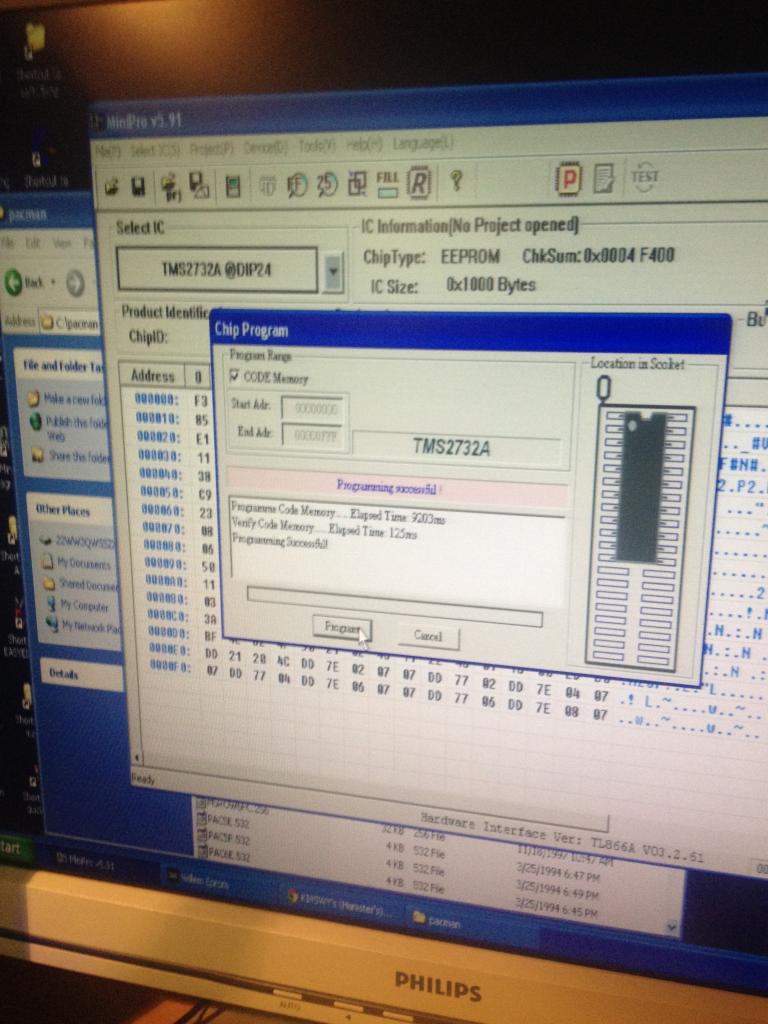Click the Save file toolbar icon
The image size is (768, 1024).
tap(139, 186)
